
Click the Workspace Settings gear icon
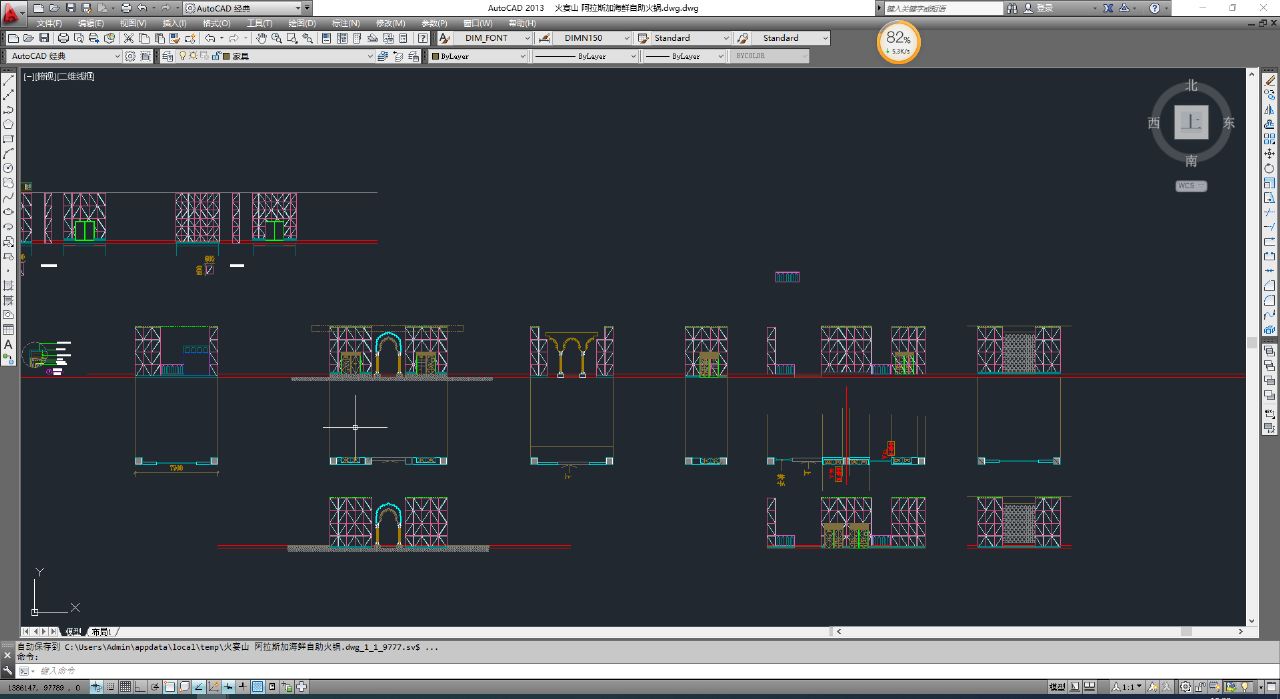click(130, 56)
